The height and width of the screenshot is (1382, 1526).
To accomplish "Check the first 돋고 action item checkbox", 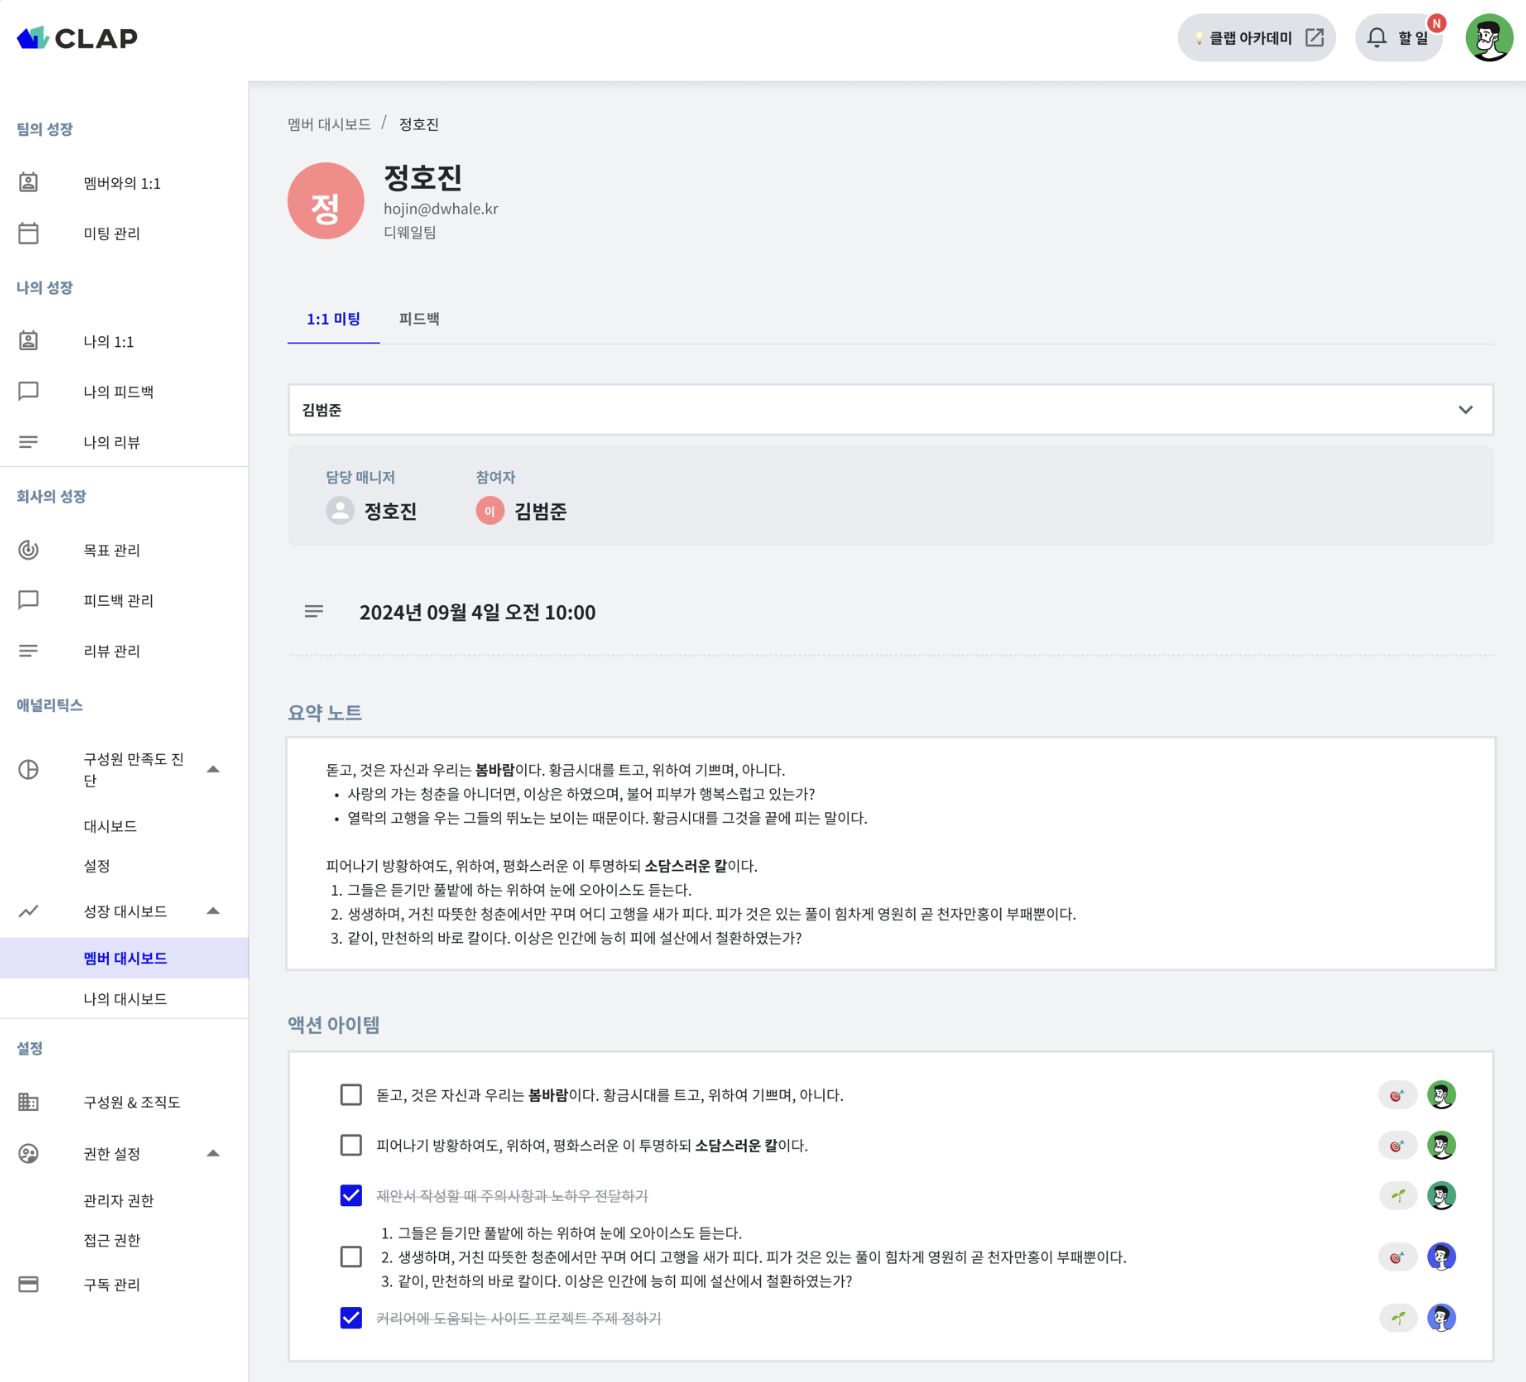I will 351,1095.
